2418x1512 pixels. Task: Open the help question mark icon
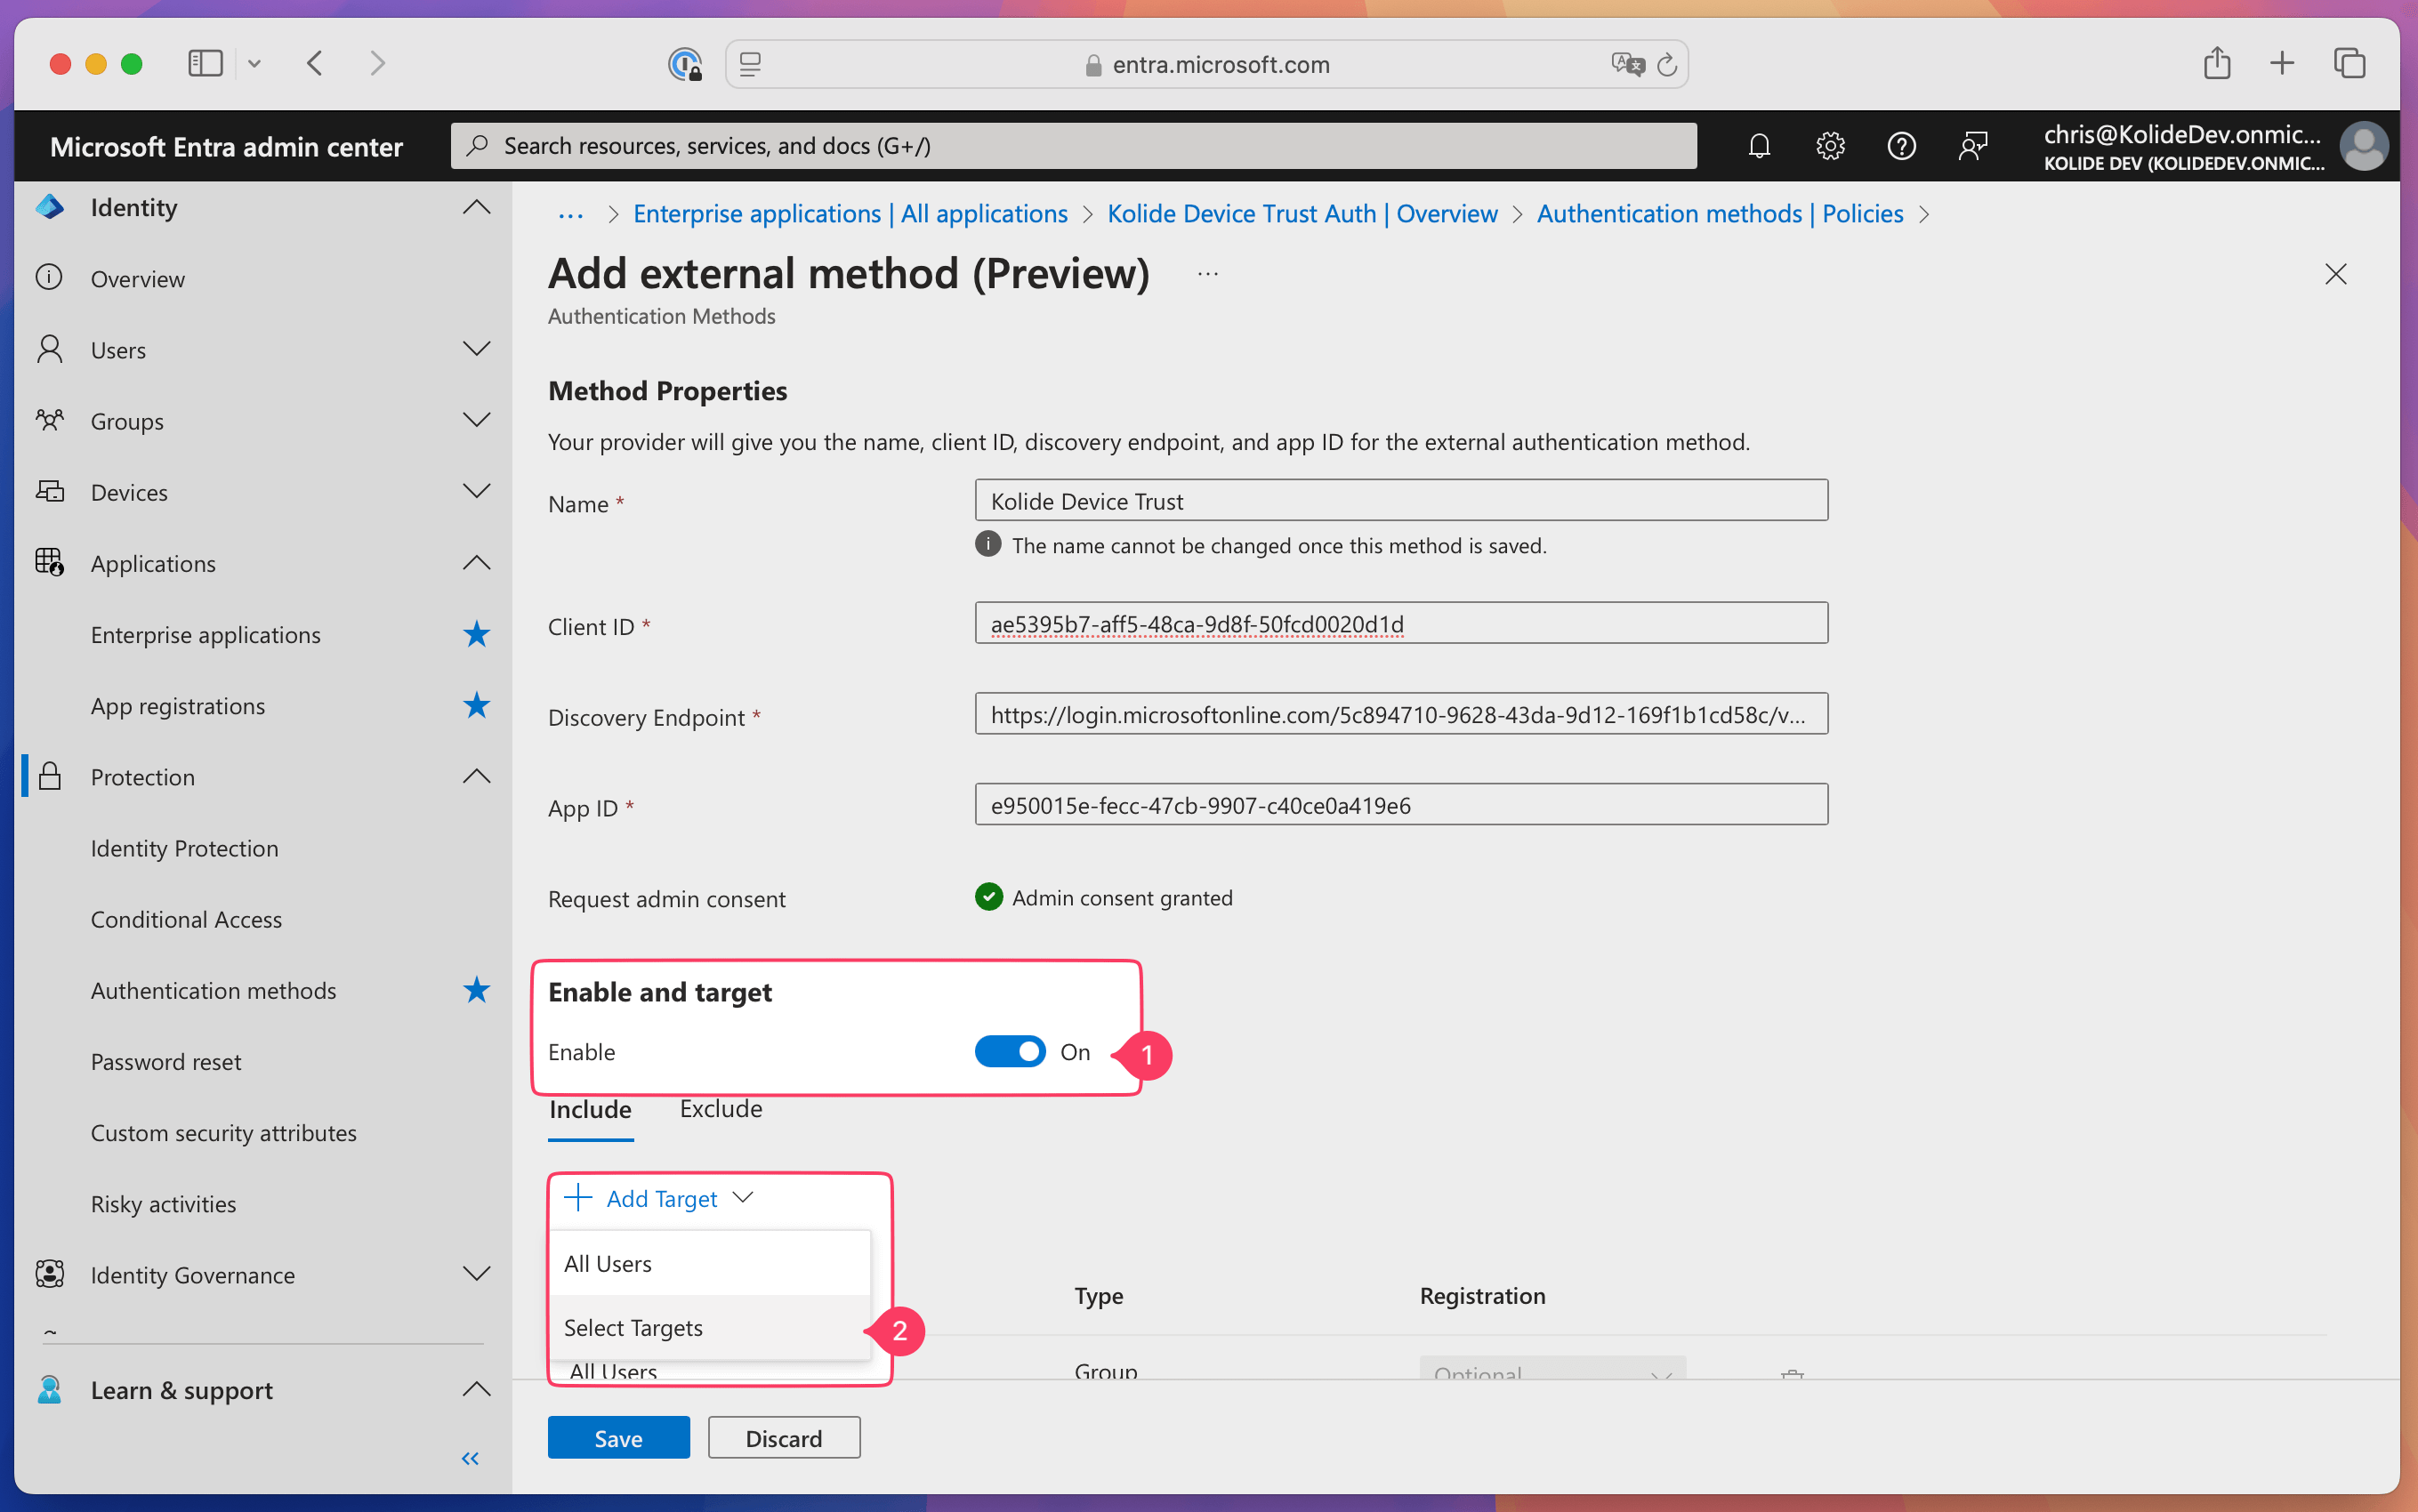pyautogui.click(x=1901, y=146)
